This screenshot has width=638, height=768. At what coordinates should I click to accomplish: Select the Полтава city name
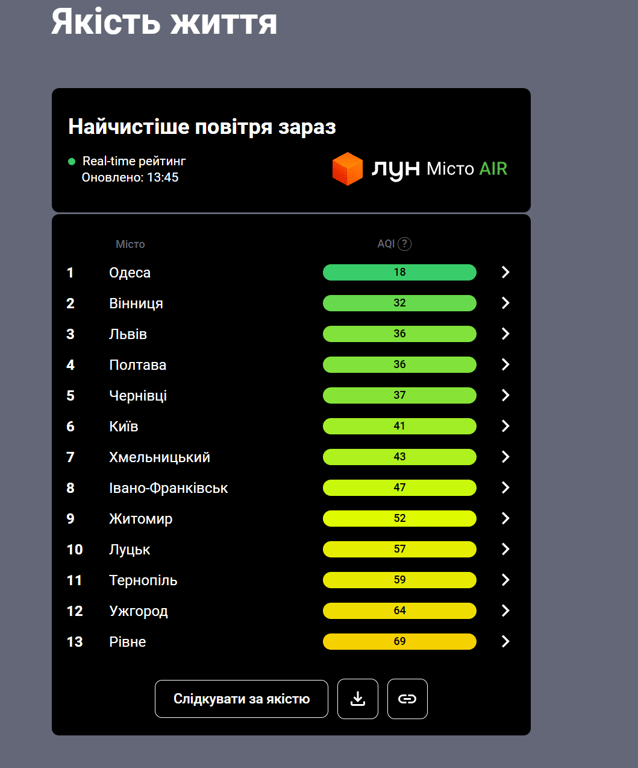[x=138, y=365]
